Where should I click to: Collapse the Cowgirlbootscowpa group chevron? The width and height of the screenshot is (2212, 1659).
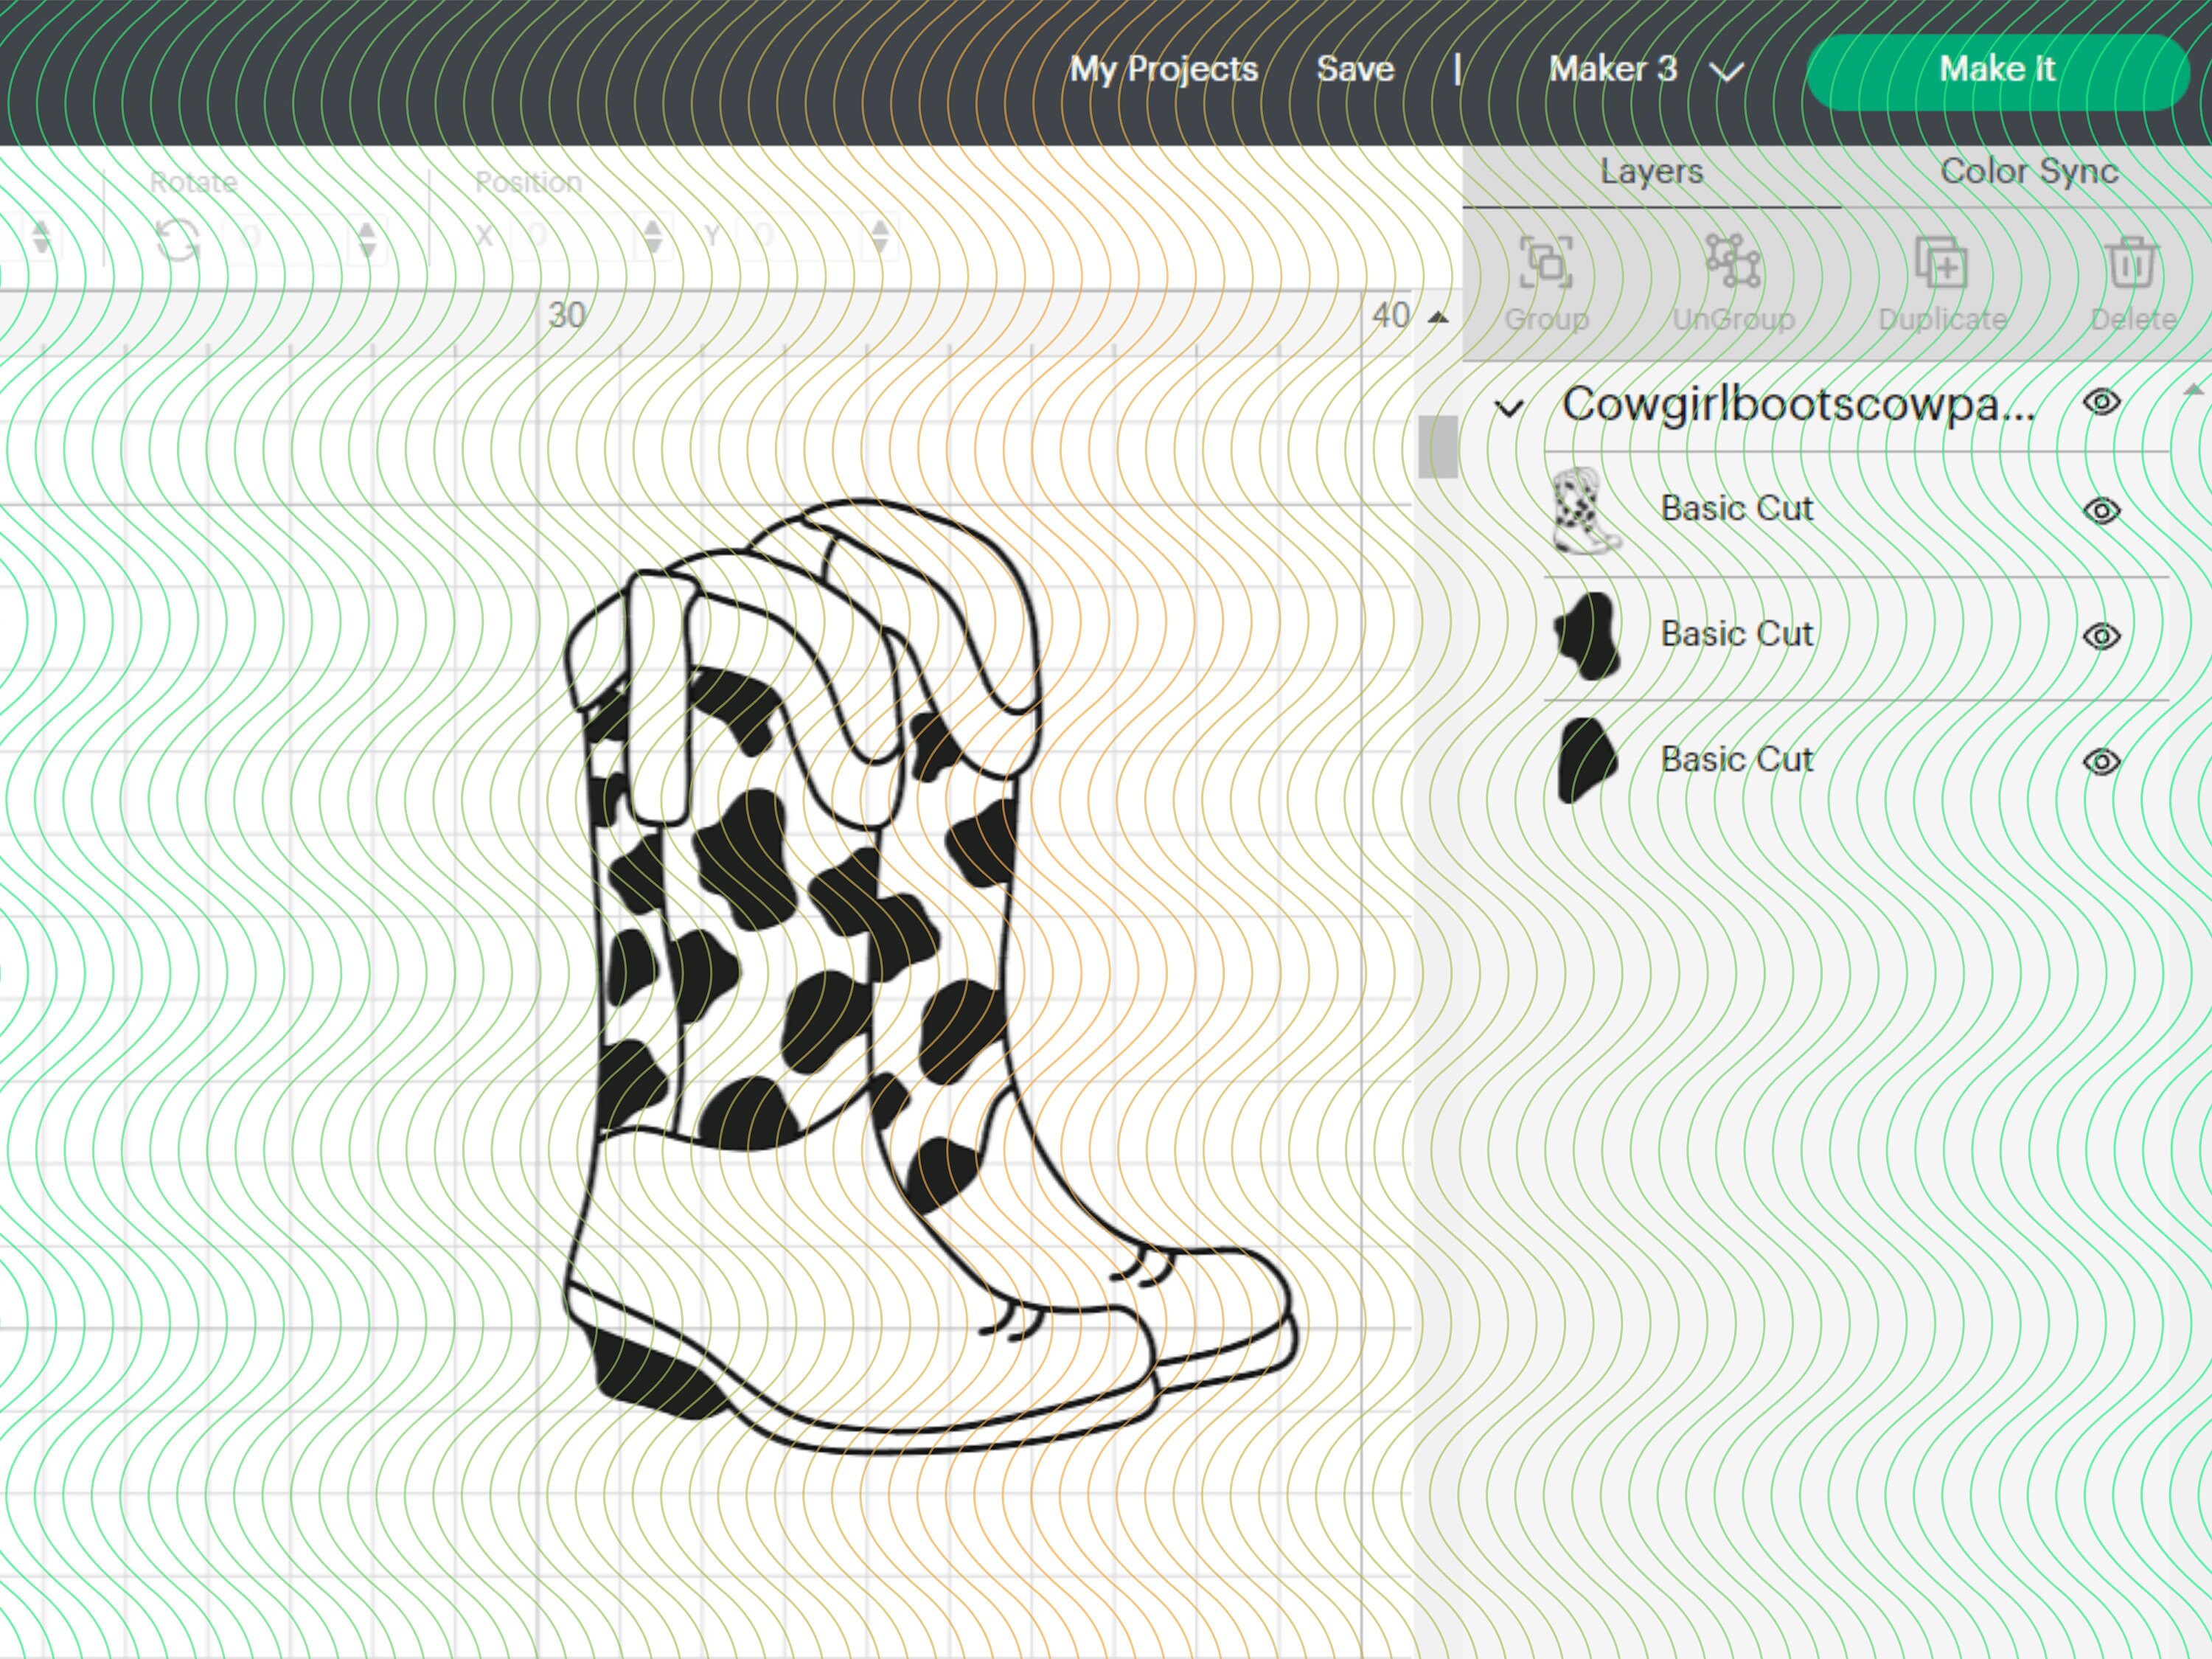[1509, 407]
